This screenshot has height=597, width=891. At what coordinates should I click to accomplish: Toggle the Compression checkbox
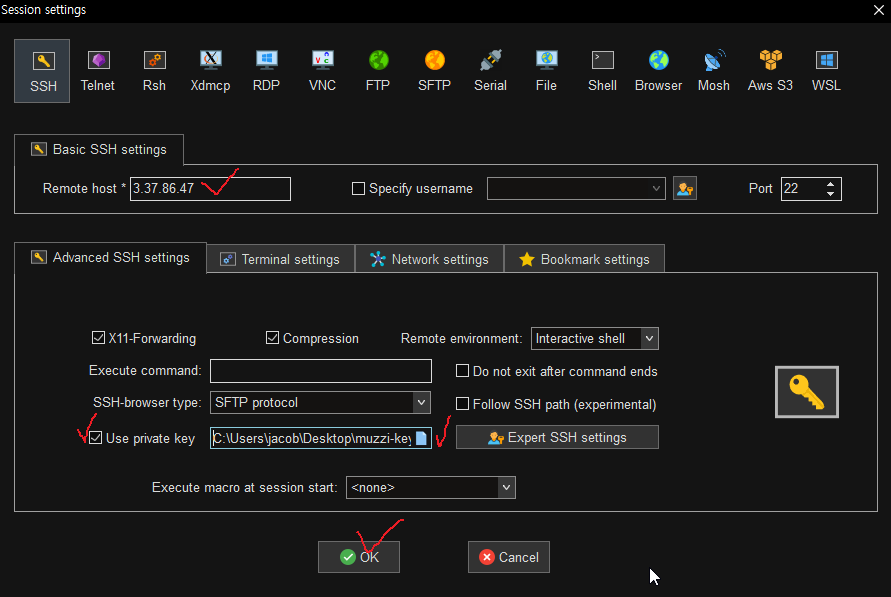pos(272,338)
